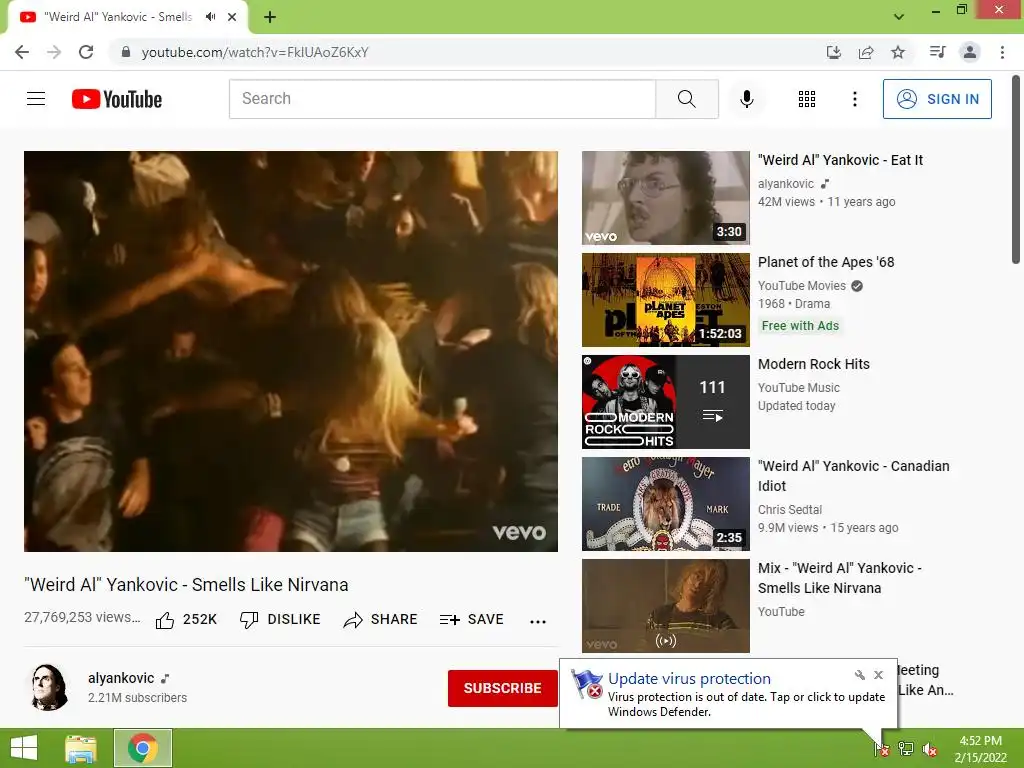Screen dimensions: 1024x768
Task: Open the YouTube hamburger guide menu
Action: (x=36, y=99)
